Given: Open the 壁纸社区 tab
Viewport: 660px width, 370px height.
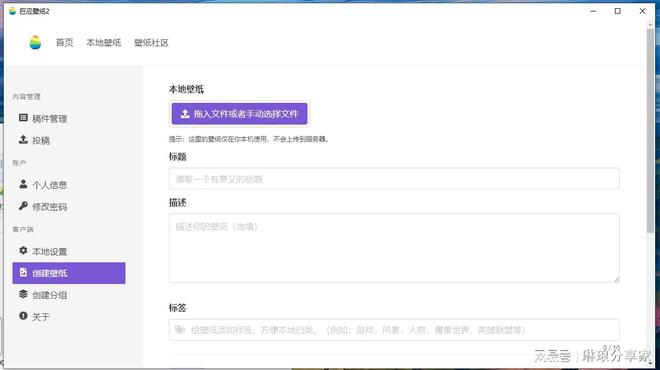Looking at the screenshot, I should pos(151,43).
